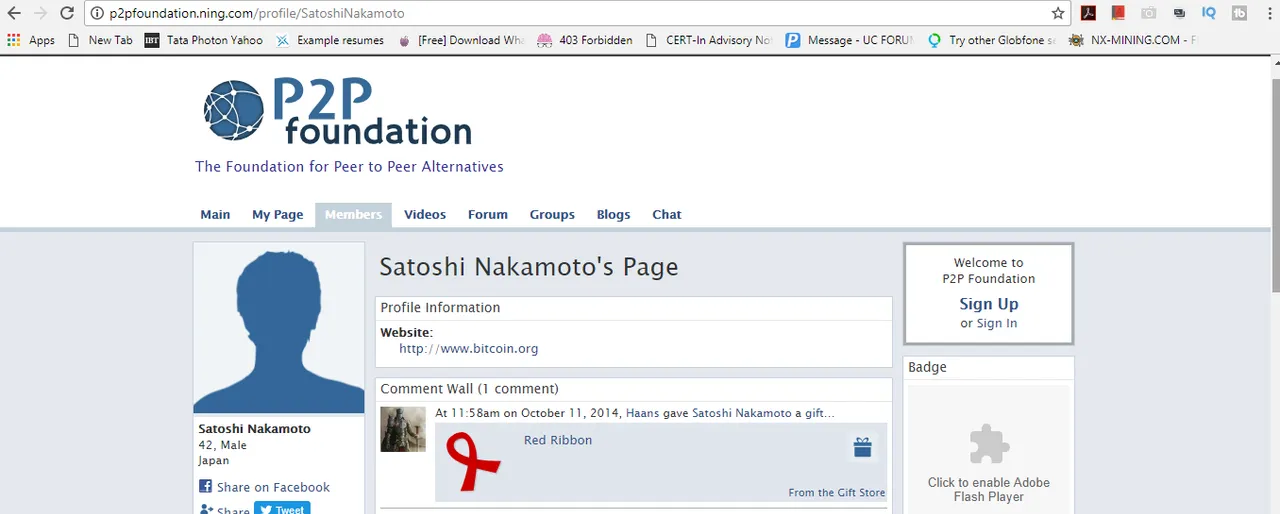
Task: Open Haans' profile link in comment
Action: pos(644,413)
